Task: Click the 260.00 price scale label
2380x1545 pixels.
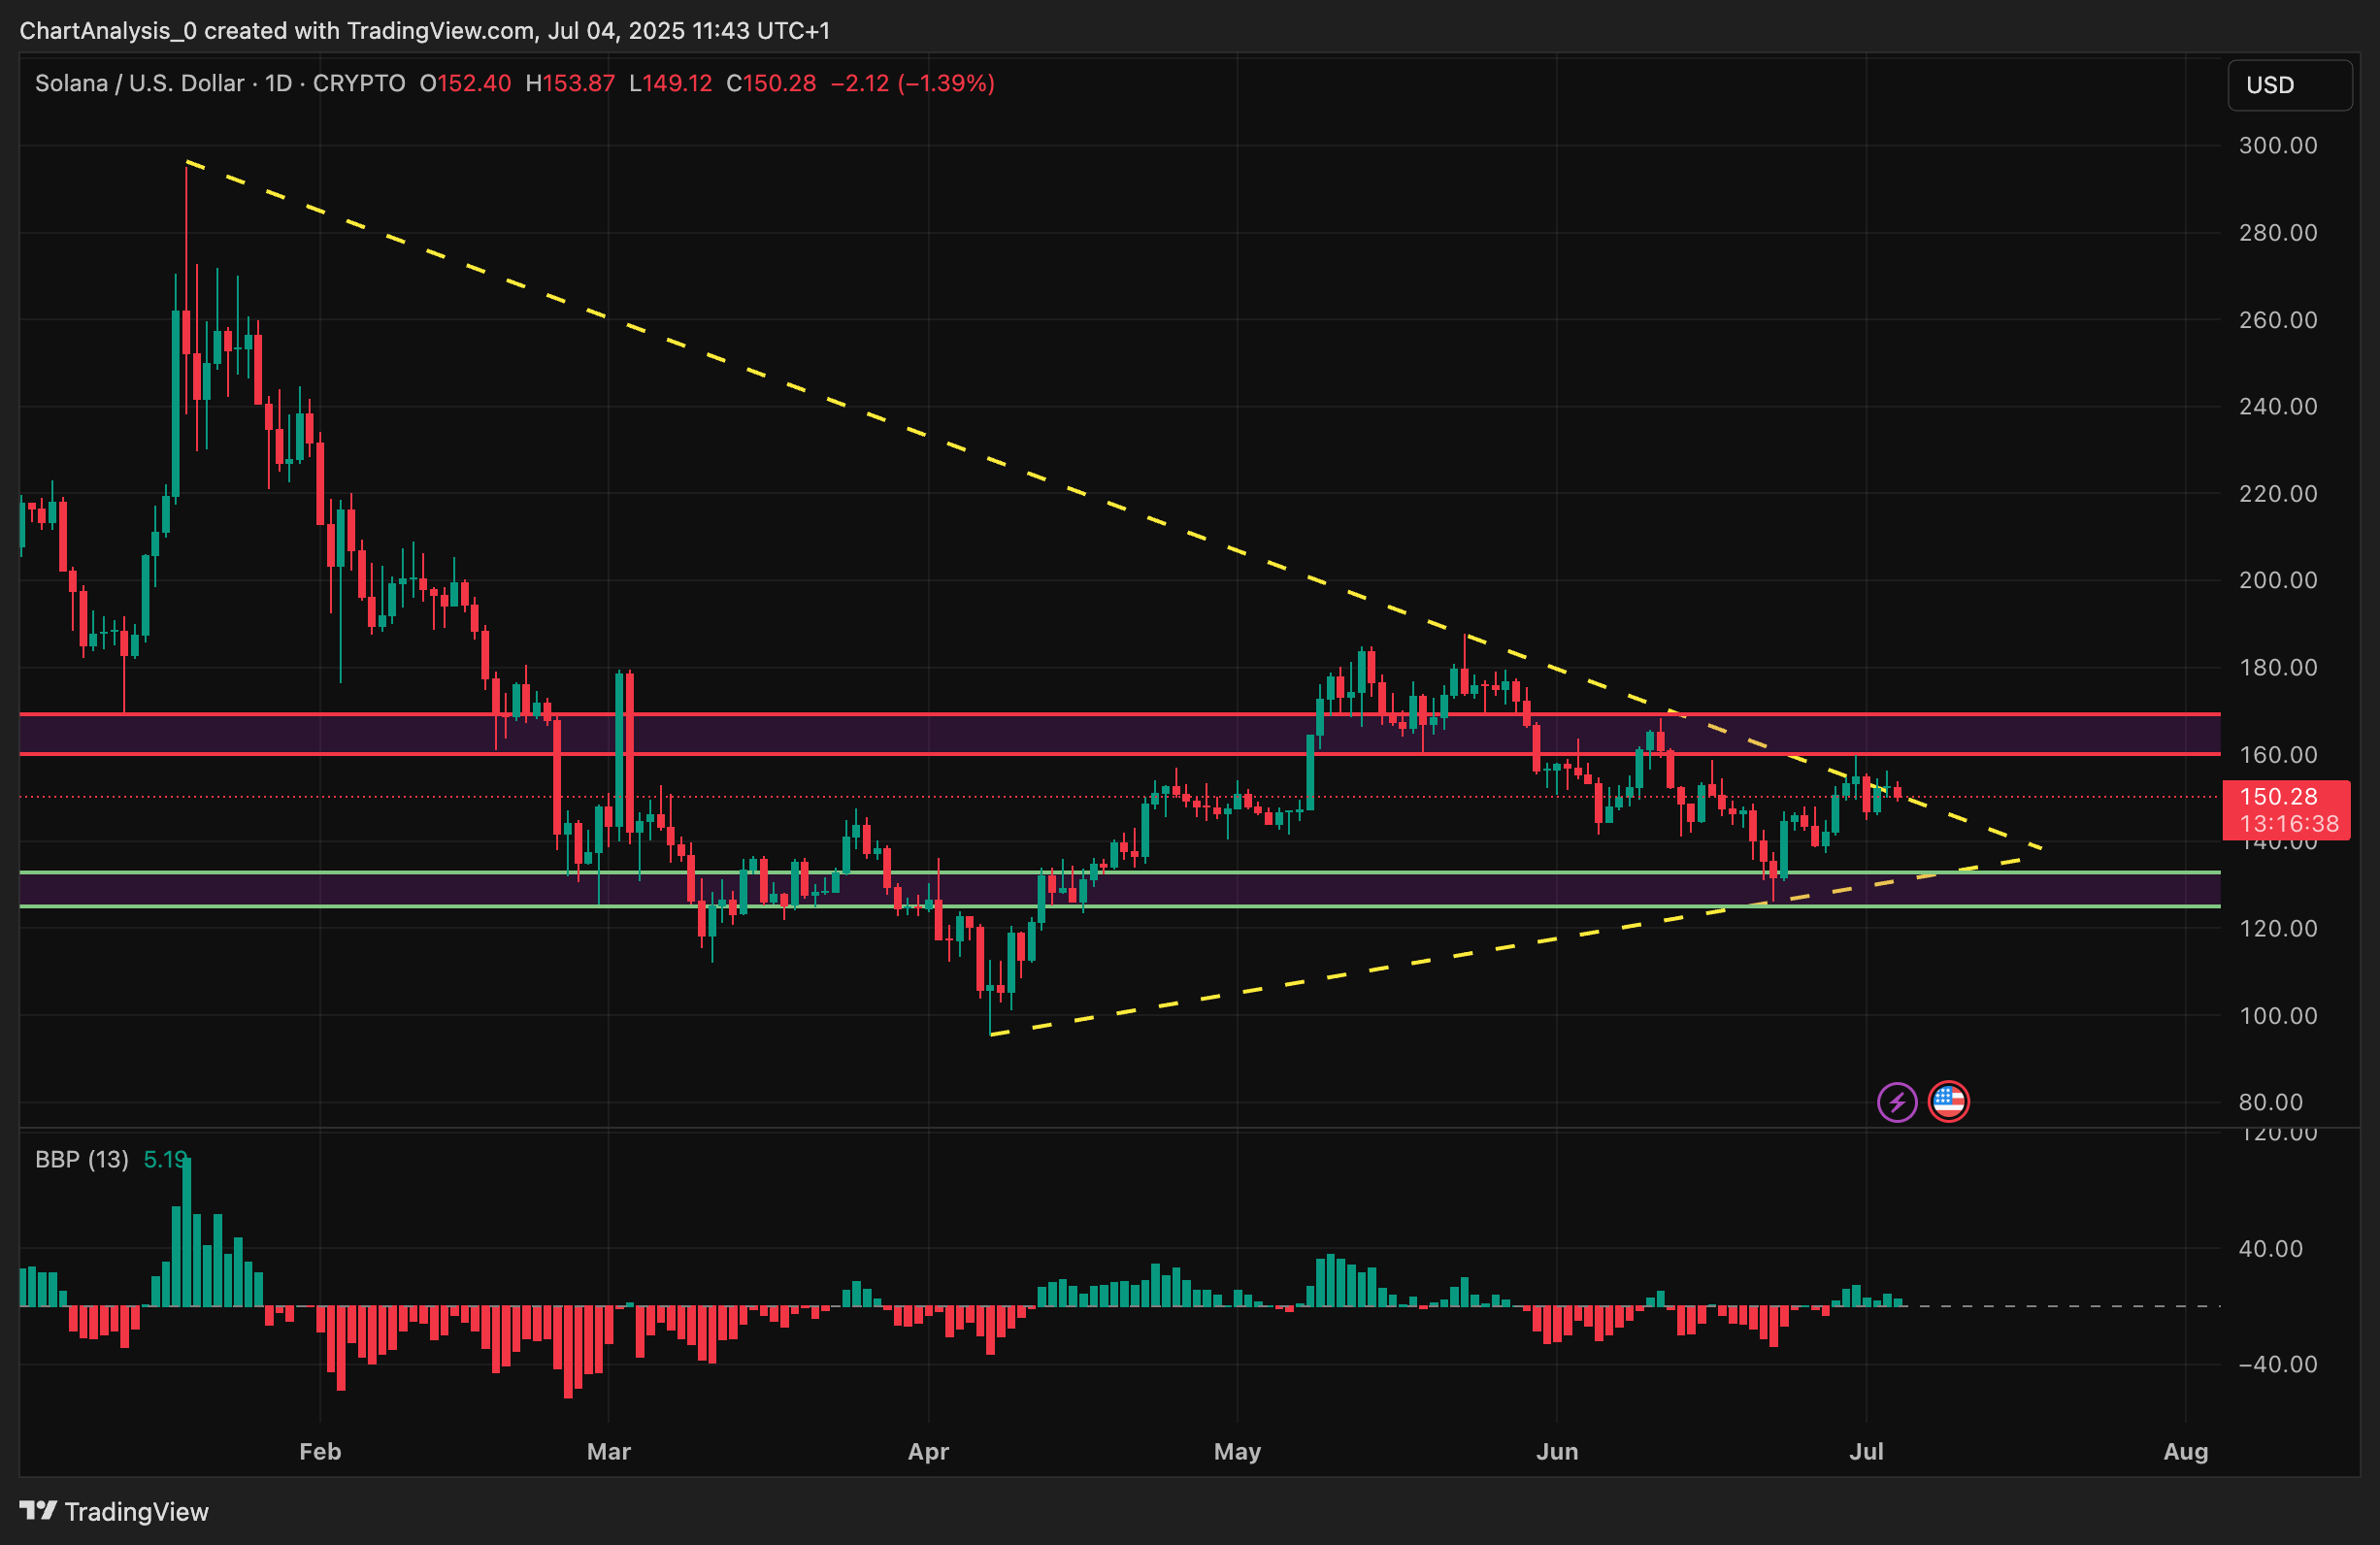Action: pyautogui.click(x=2278, y=319)
